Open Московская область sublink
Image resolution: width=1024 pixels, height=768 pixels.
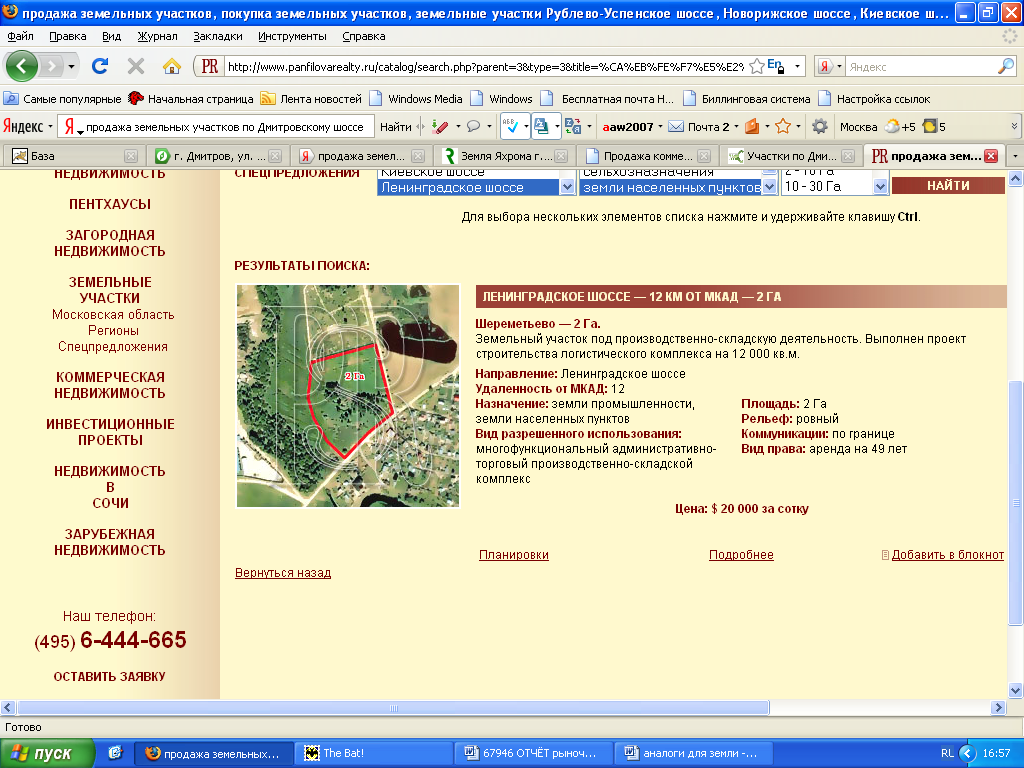[113, 314]
